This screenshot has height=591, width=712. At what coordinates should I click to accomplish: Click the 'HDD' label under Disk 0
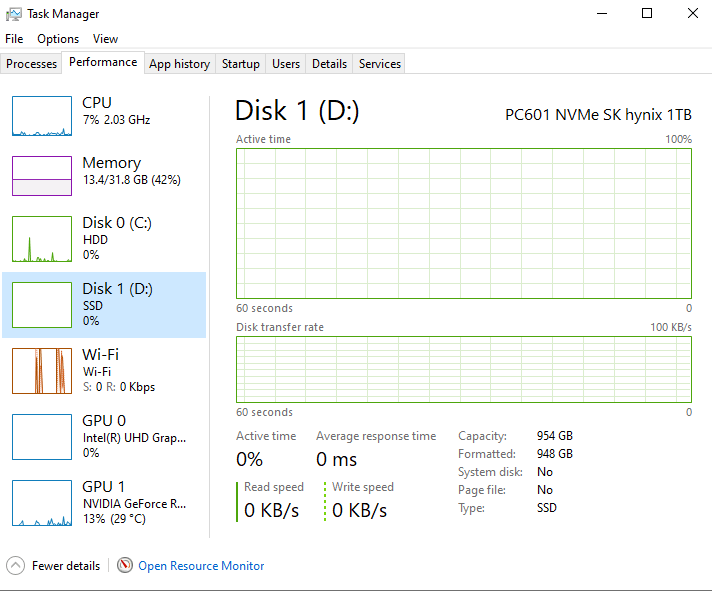[x=95, y=240]
